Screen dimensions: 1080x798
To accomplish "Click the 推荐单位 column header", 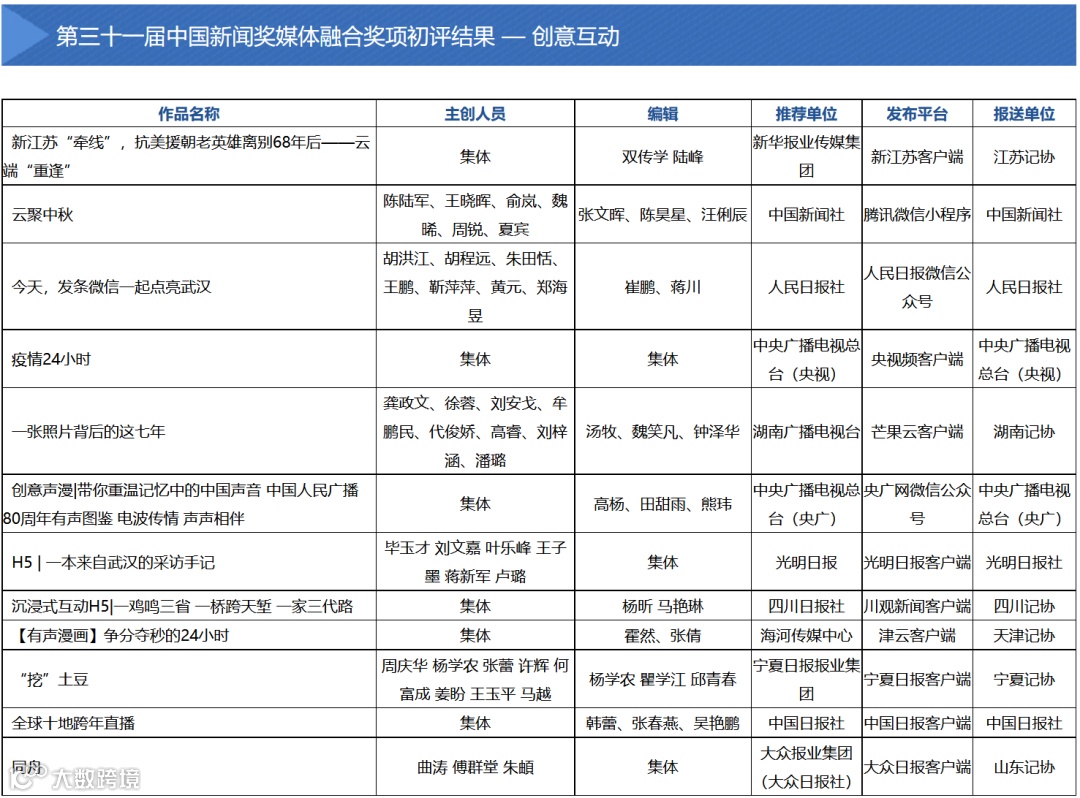I will pyautogui.click(x=807, y=114).
